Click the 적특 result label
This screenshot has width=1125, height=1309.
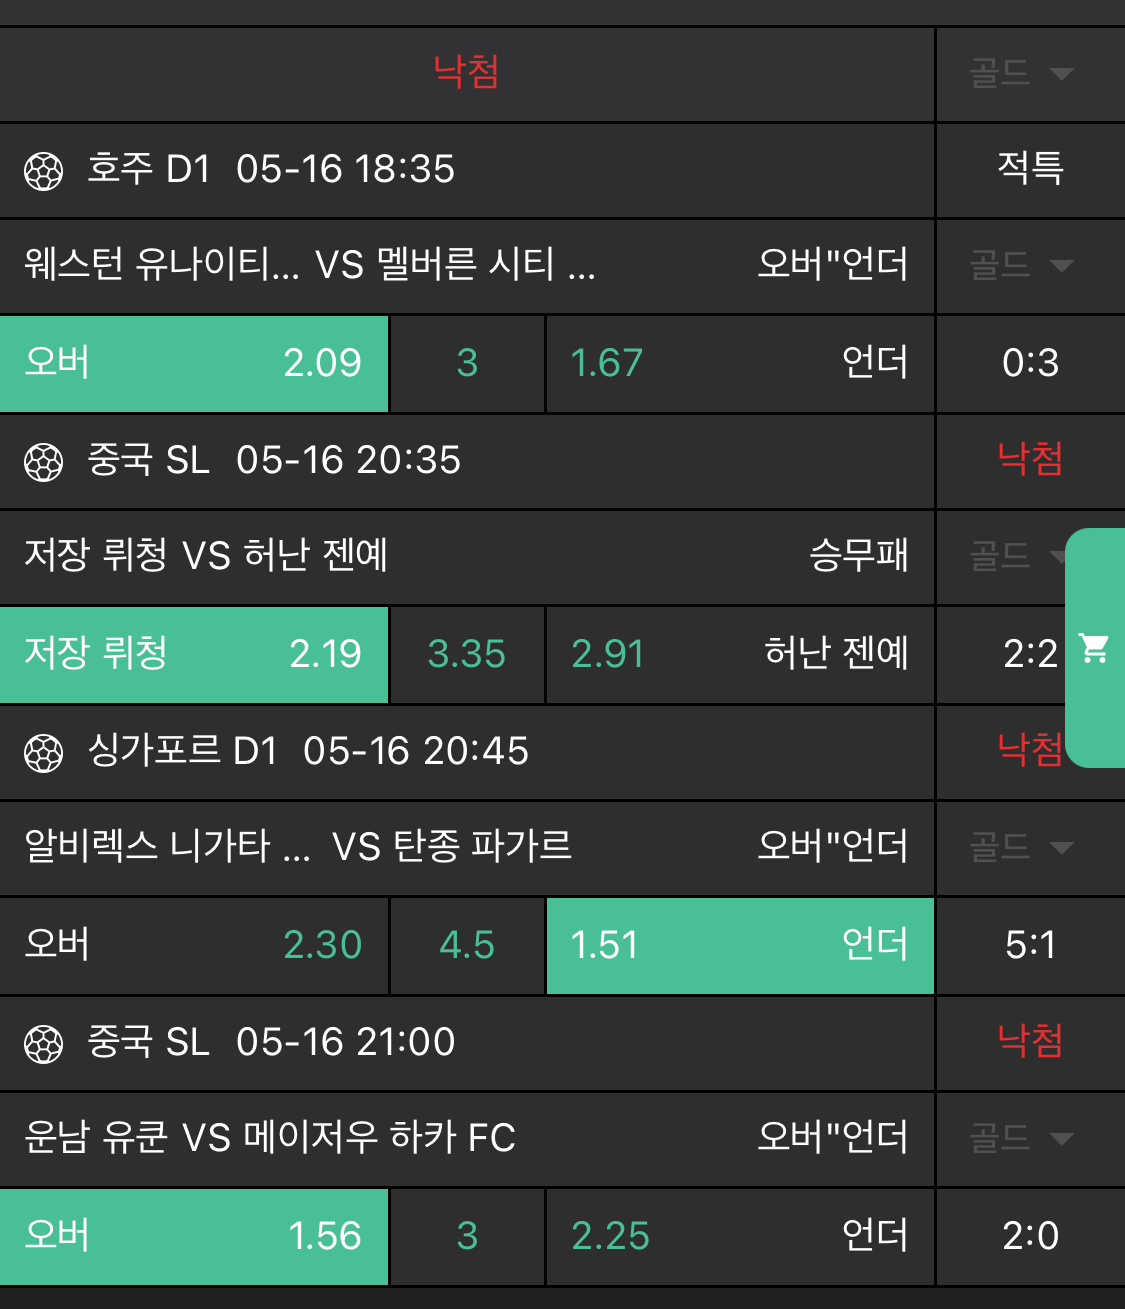pyautogui.click(x=1030, y=168)
